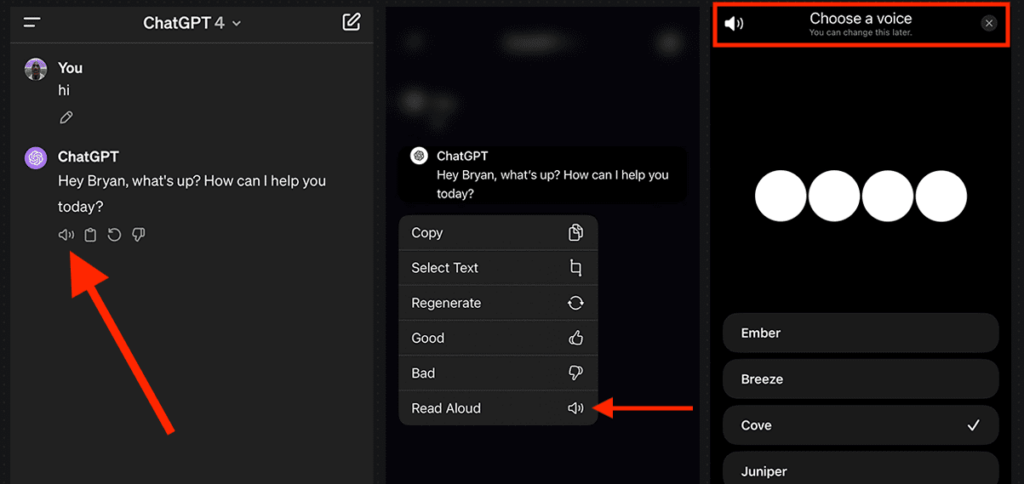The image size is (1024, 484).
Task: Copy response using clipboard icon
Action: (91, 234)
